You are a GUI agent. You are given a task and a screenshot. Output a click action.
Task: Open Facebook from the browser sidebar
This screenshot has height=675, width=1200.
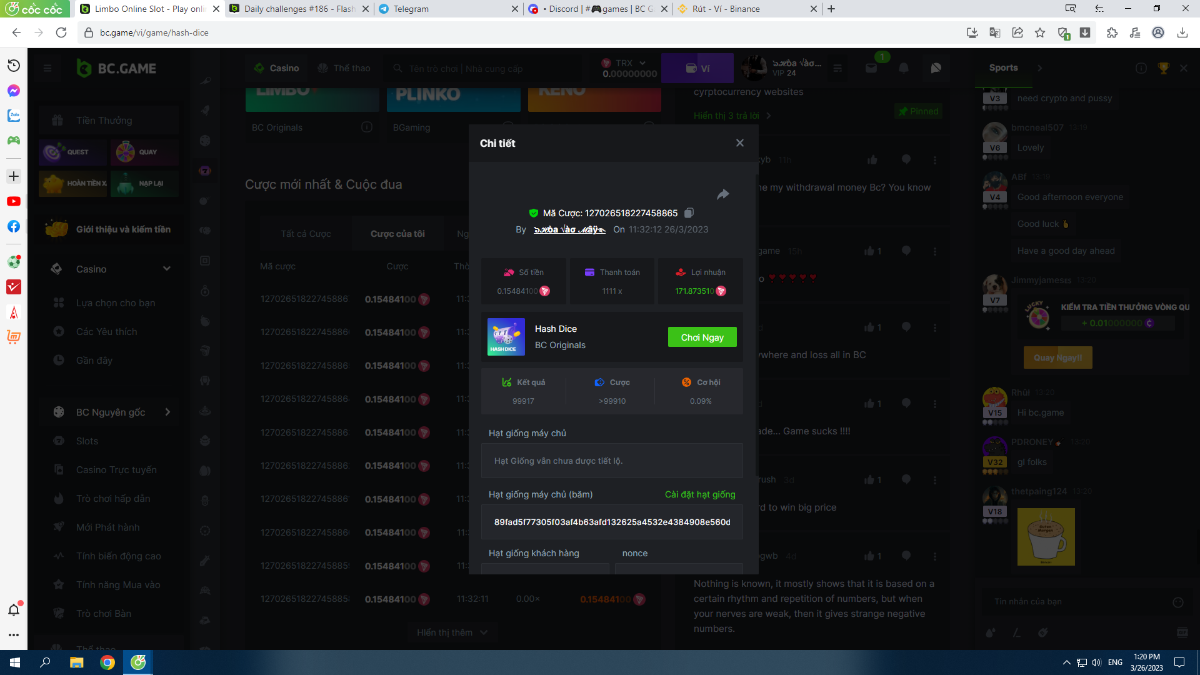click(x=14, y=226)
